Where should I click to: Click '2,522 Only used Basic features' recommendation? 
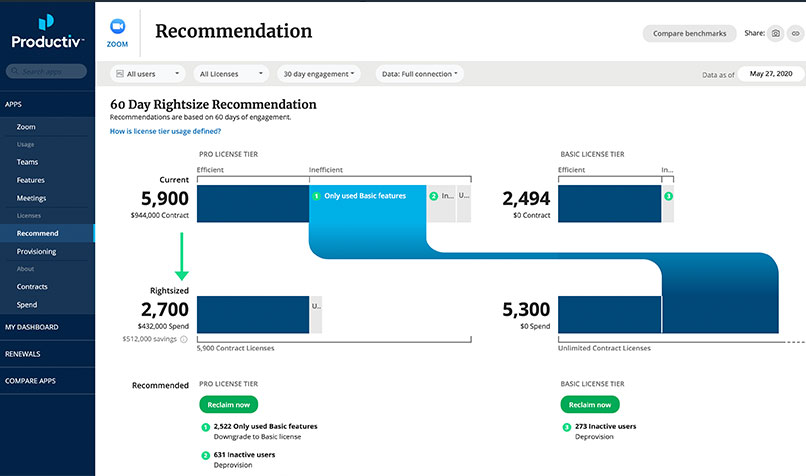click(x=265, y=427)
